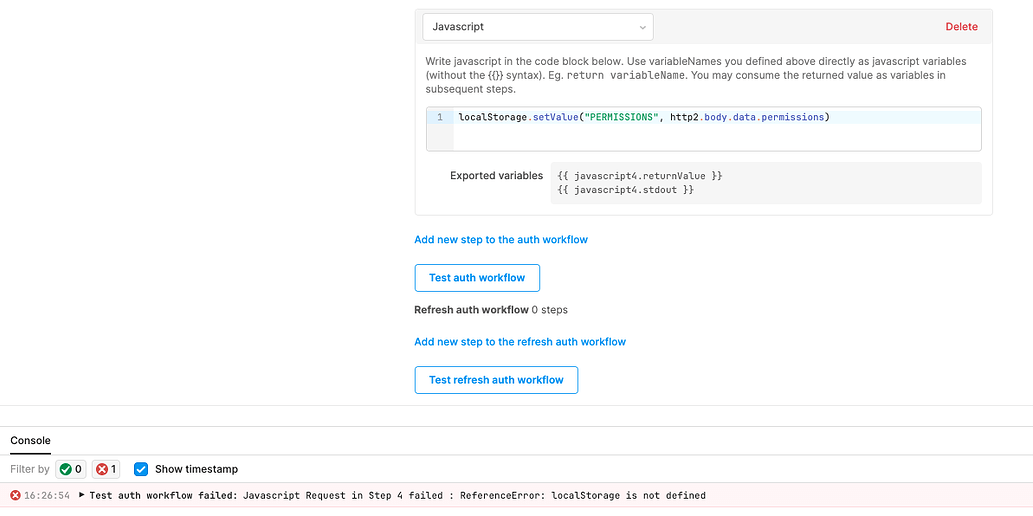Filter console by green success check icon
Viewport: 1033px width, 516px height.
(x=70, y=469)
